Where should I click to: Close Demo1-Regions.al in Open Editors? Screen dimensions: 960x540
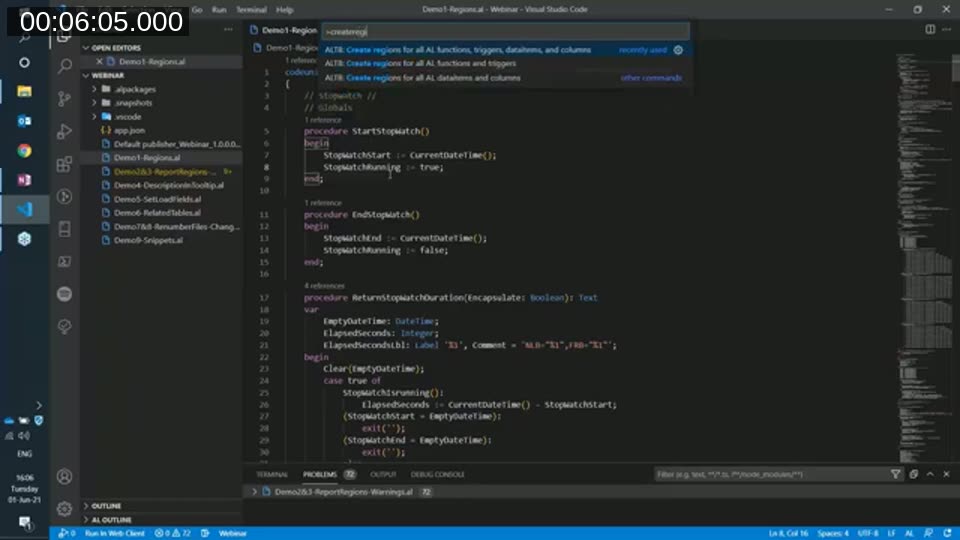click(x=99, y=61)
